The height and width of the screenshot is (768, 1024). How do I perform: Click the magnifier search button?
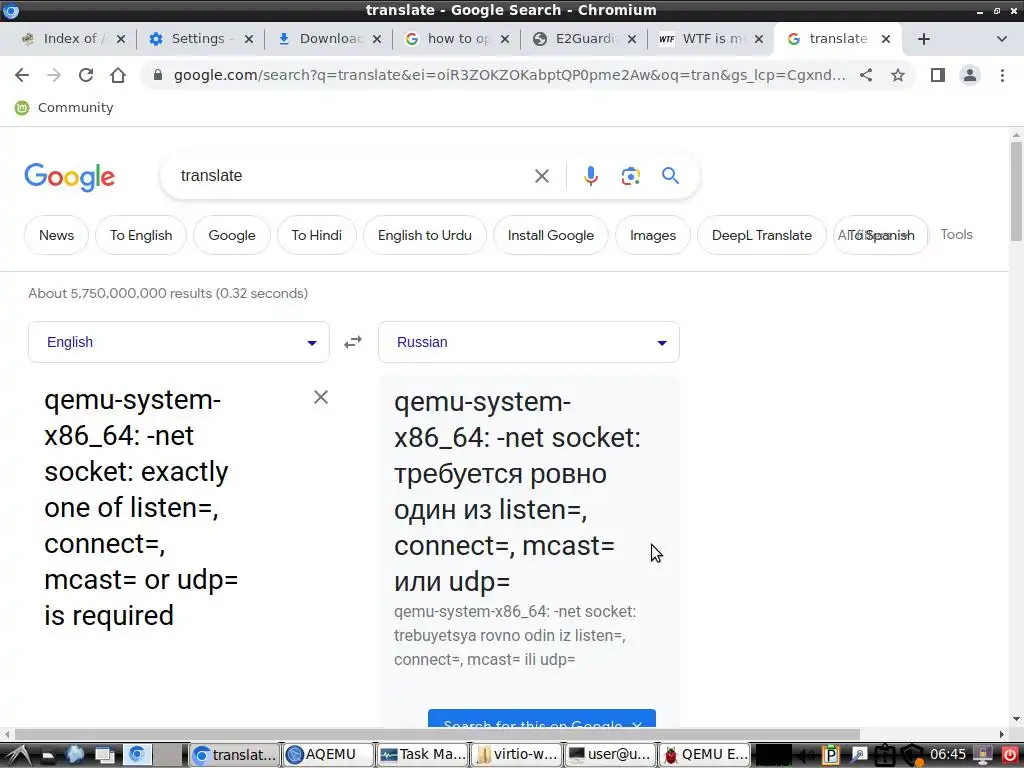pos(670,176)
